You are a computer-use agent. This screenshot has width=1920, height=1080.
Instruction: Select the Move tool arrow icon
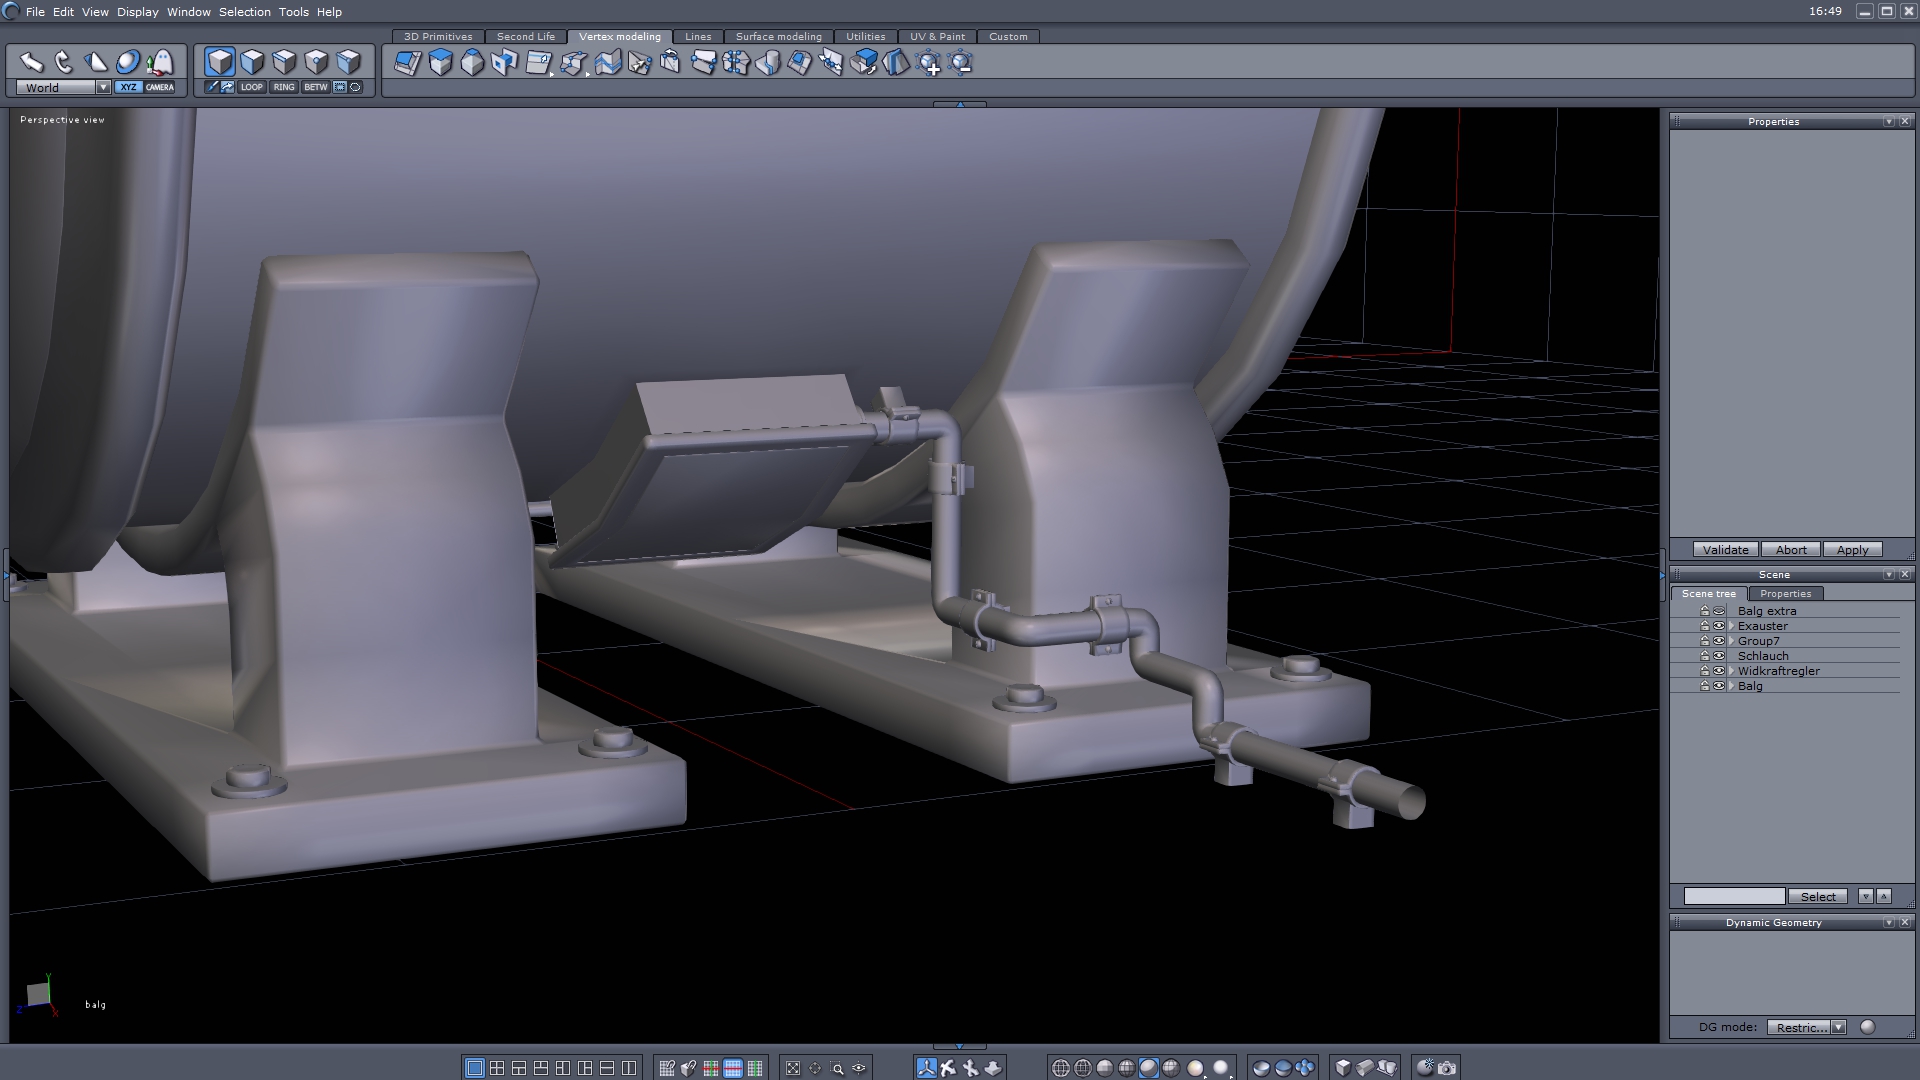[31, 62]
